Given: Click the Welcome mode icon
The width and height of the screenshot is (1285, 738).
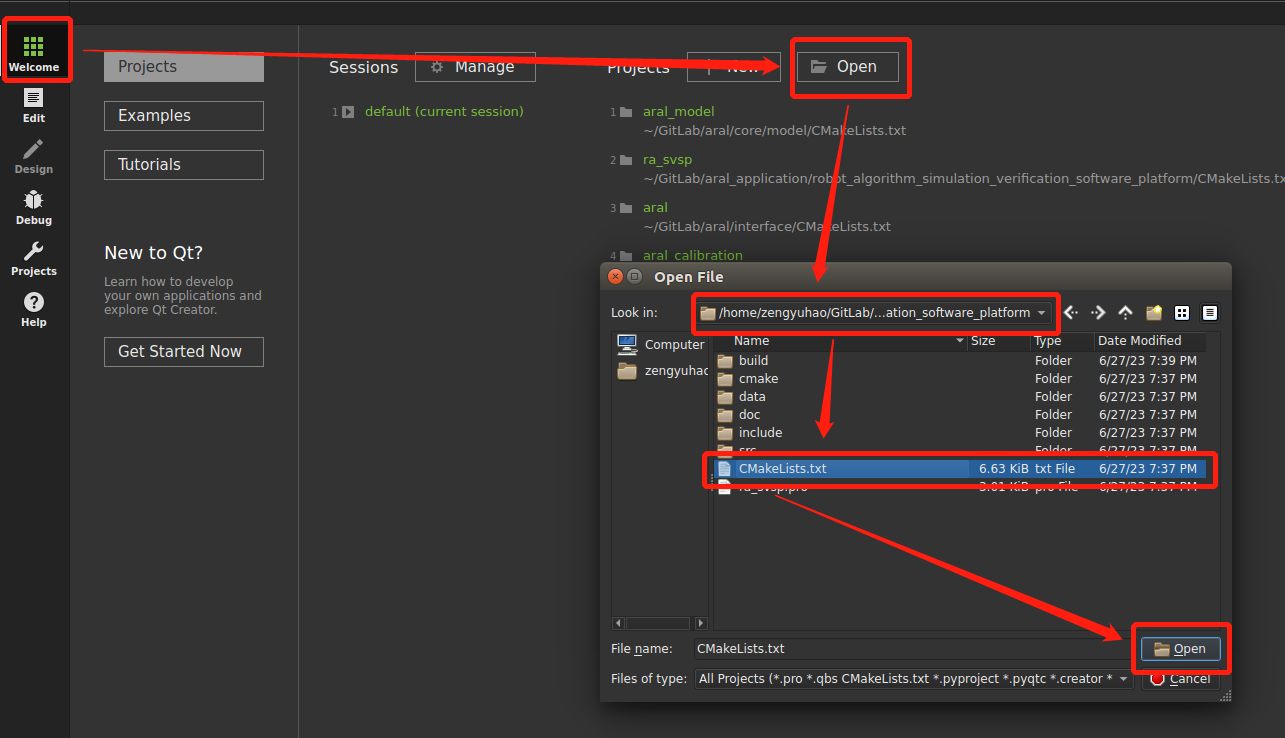Looking at the screenshot, I should [x=34, y=53].
